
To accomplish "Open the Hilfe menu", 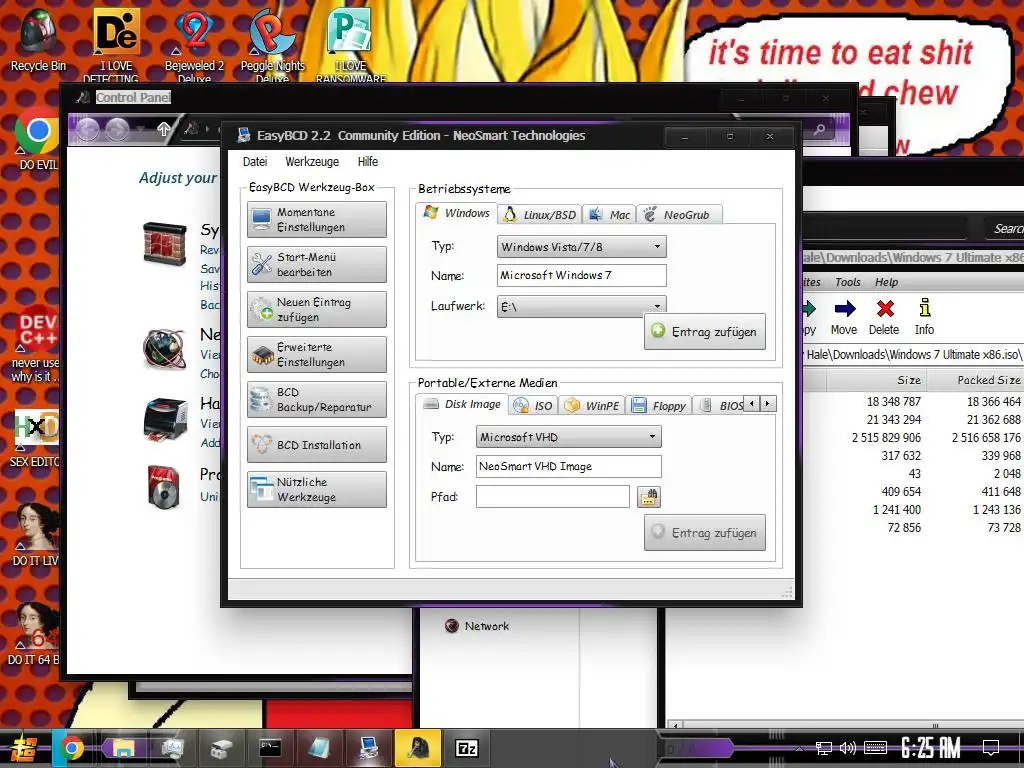I will [x=368, y=161].
